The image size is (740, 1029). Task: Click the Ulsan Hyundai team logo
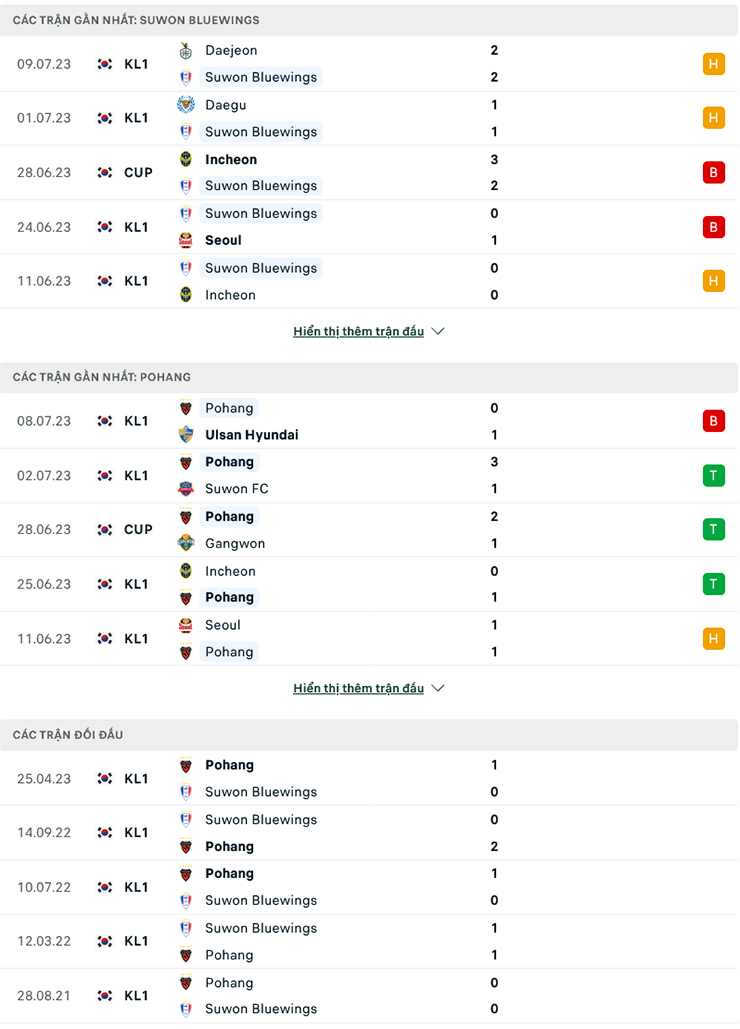(184, 434)
